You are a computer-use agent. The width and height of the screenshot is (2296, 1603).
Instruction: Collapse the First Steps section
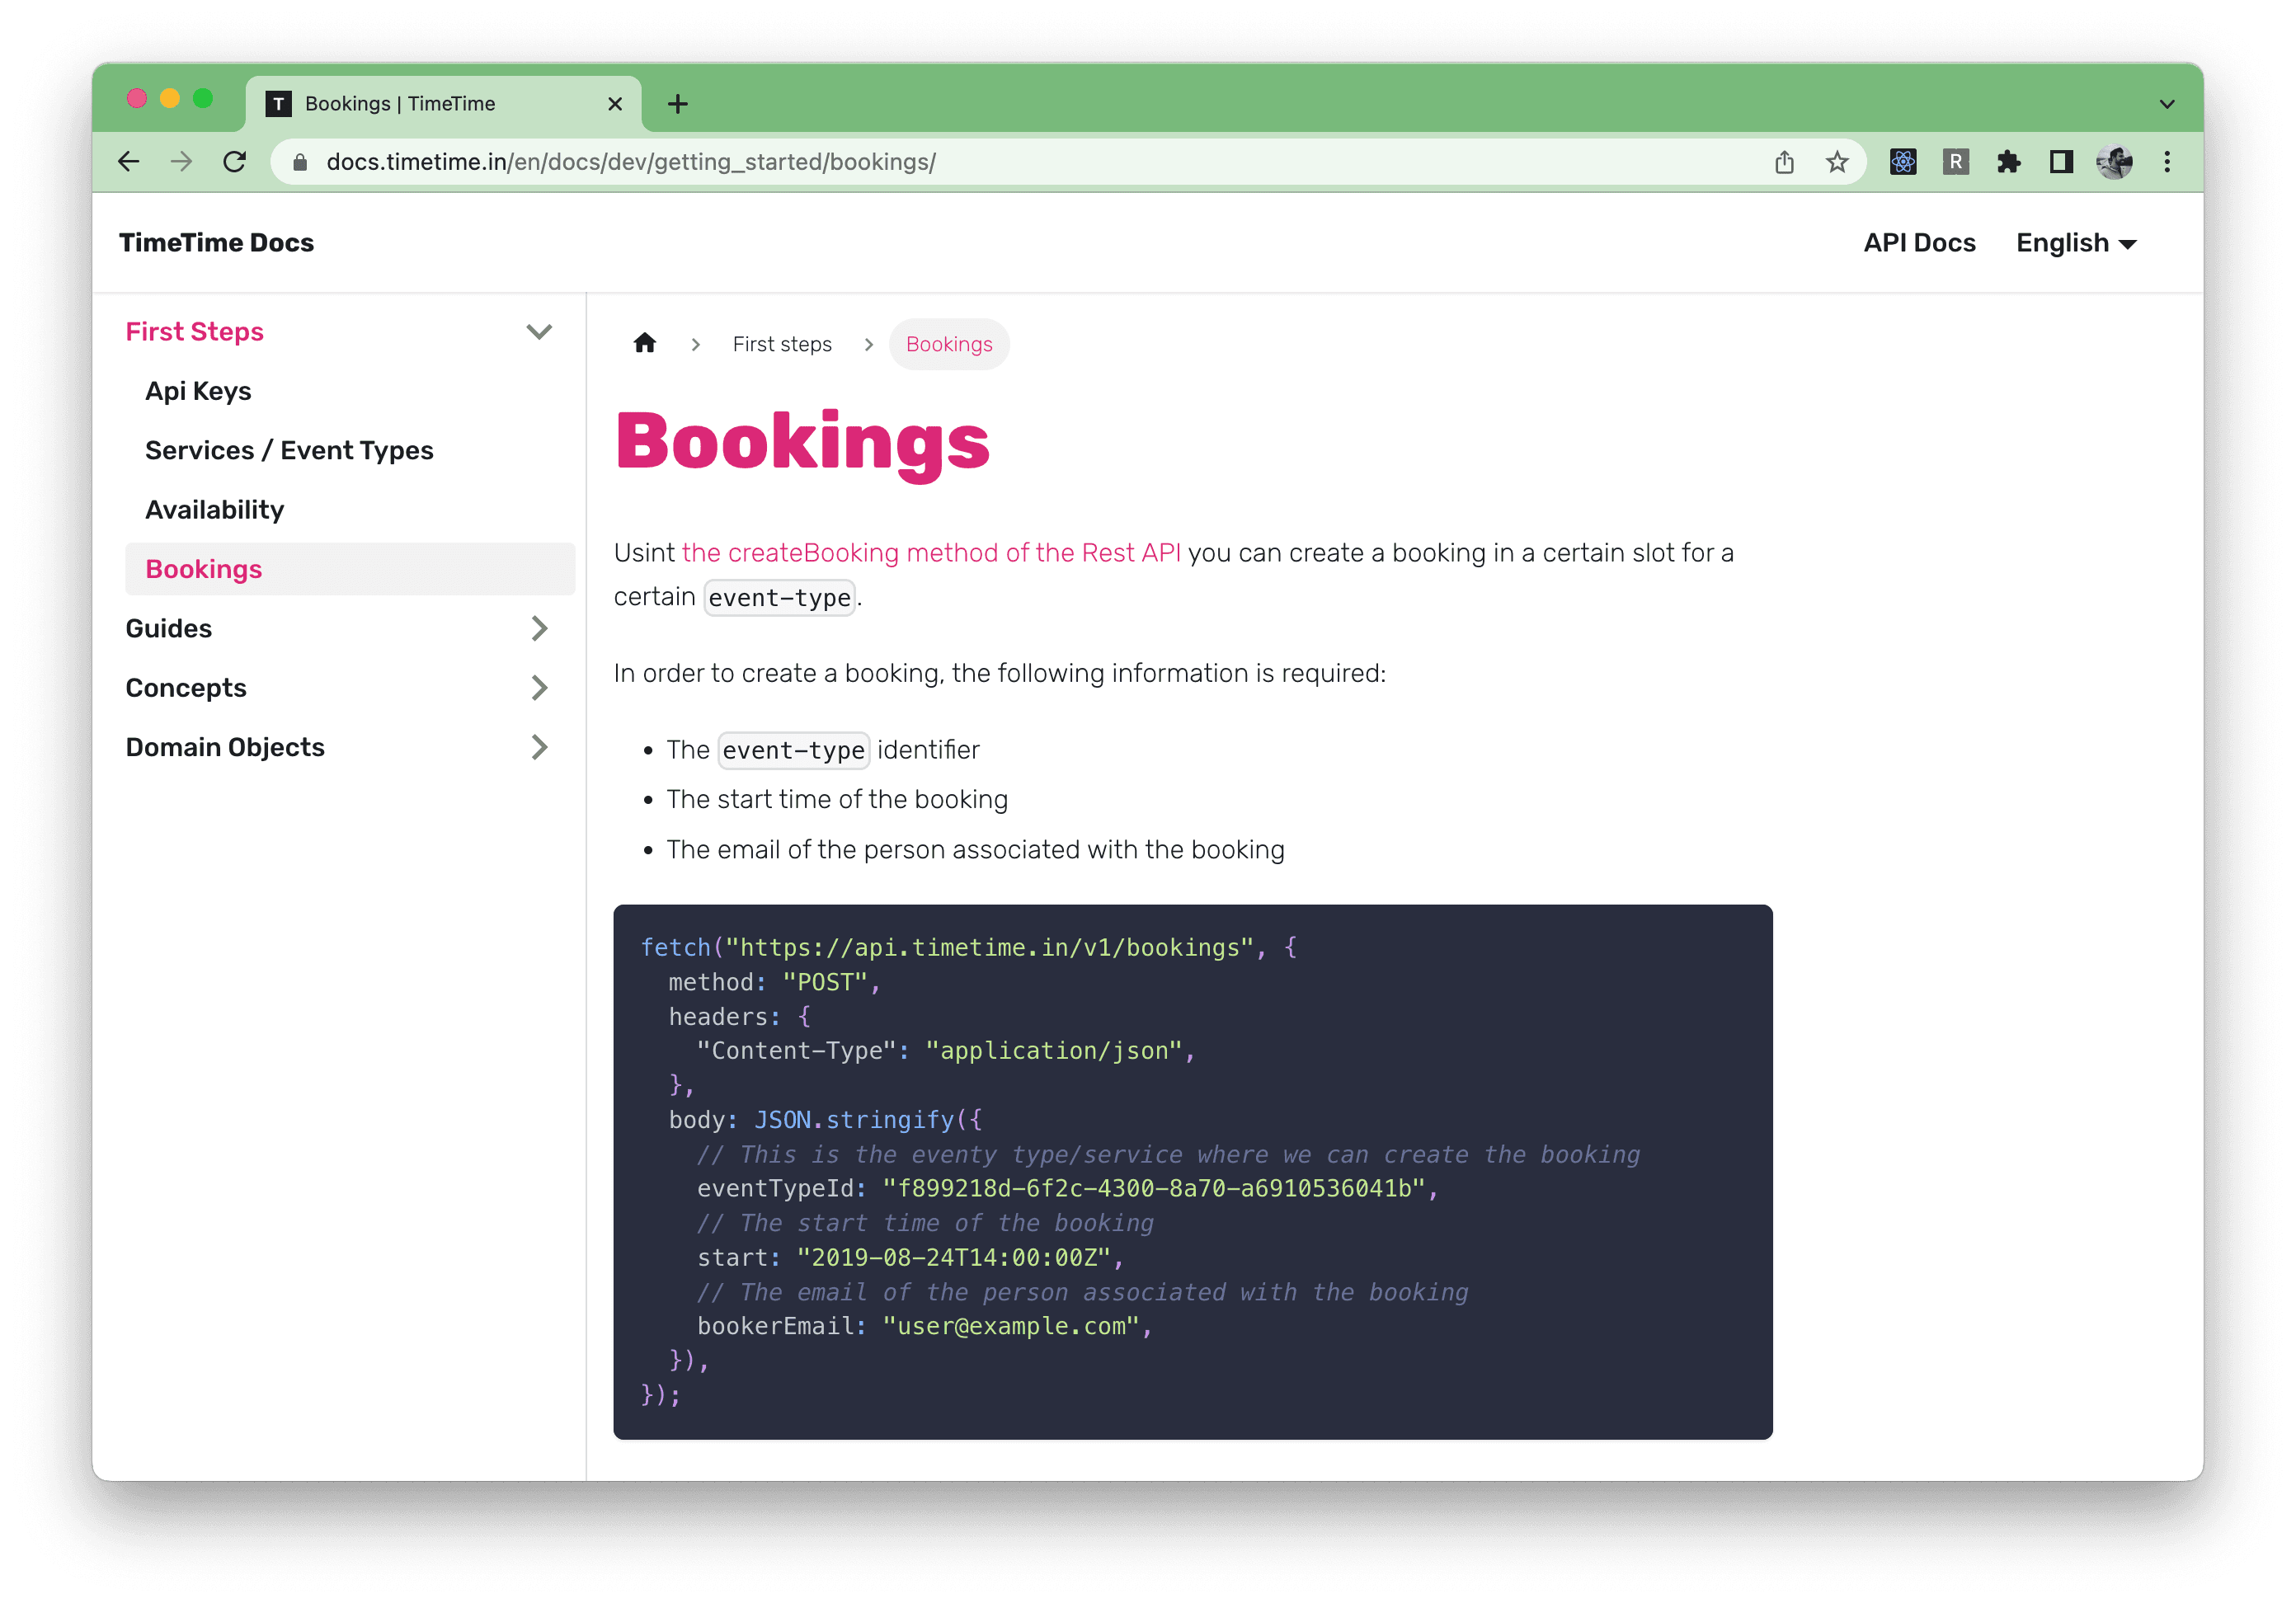click(x=539, y=332)
